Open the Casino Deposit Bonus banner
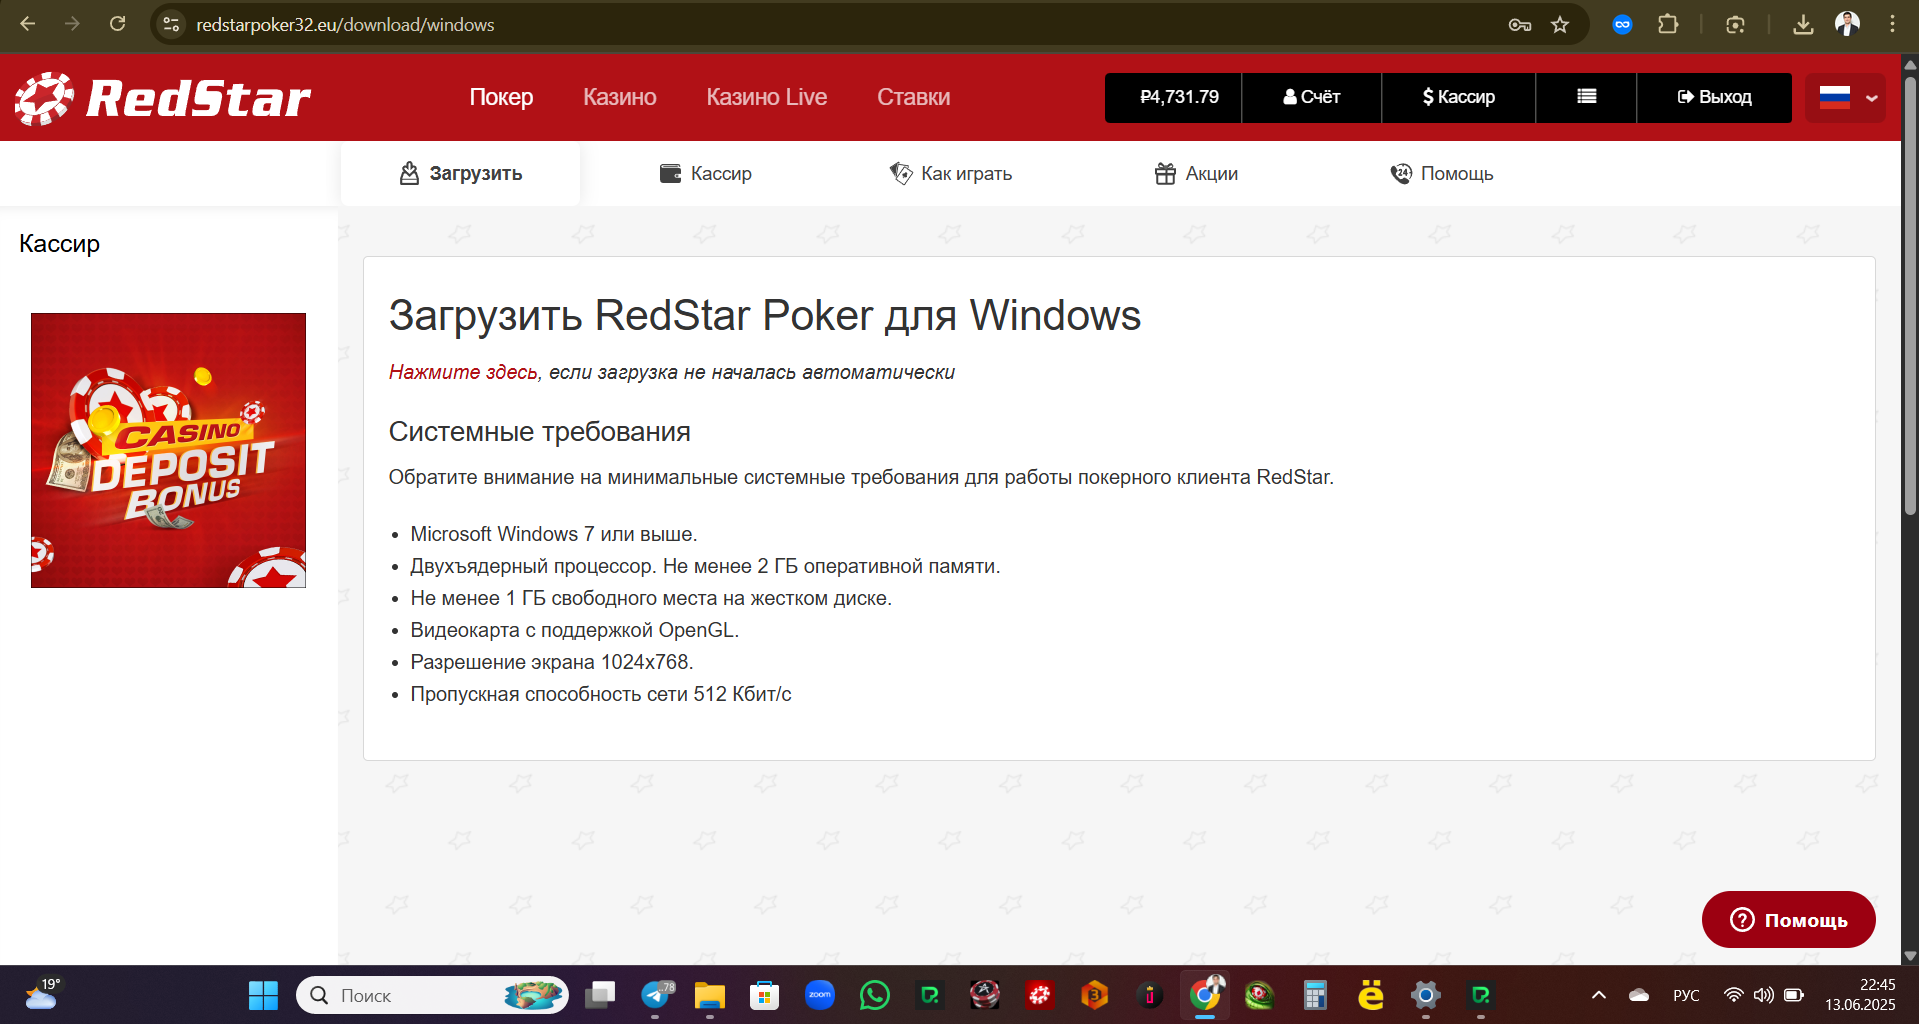This screenshot has height=1024, width=1919. 168,450
